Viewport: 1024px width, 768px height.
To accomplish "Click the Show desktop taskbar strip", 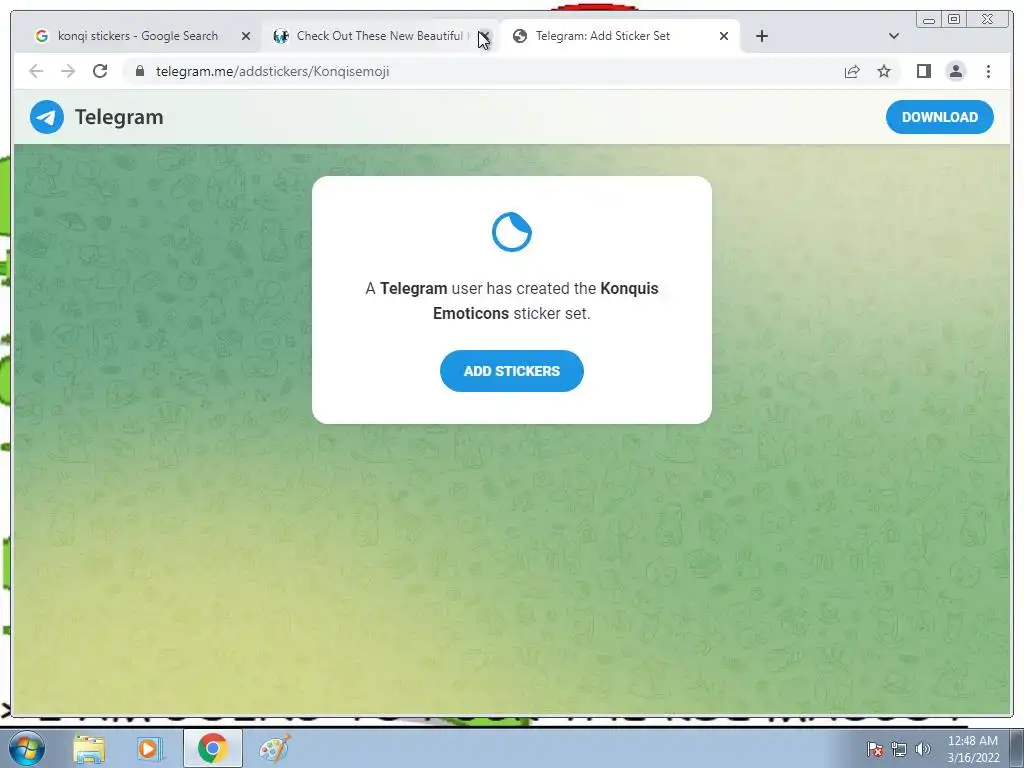I will (x=1017, y=748).
